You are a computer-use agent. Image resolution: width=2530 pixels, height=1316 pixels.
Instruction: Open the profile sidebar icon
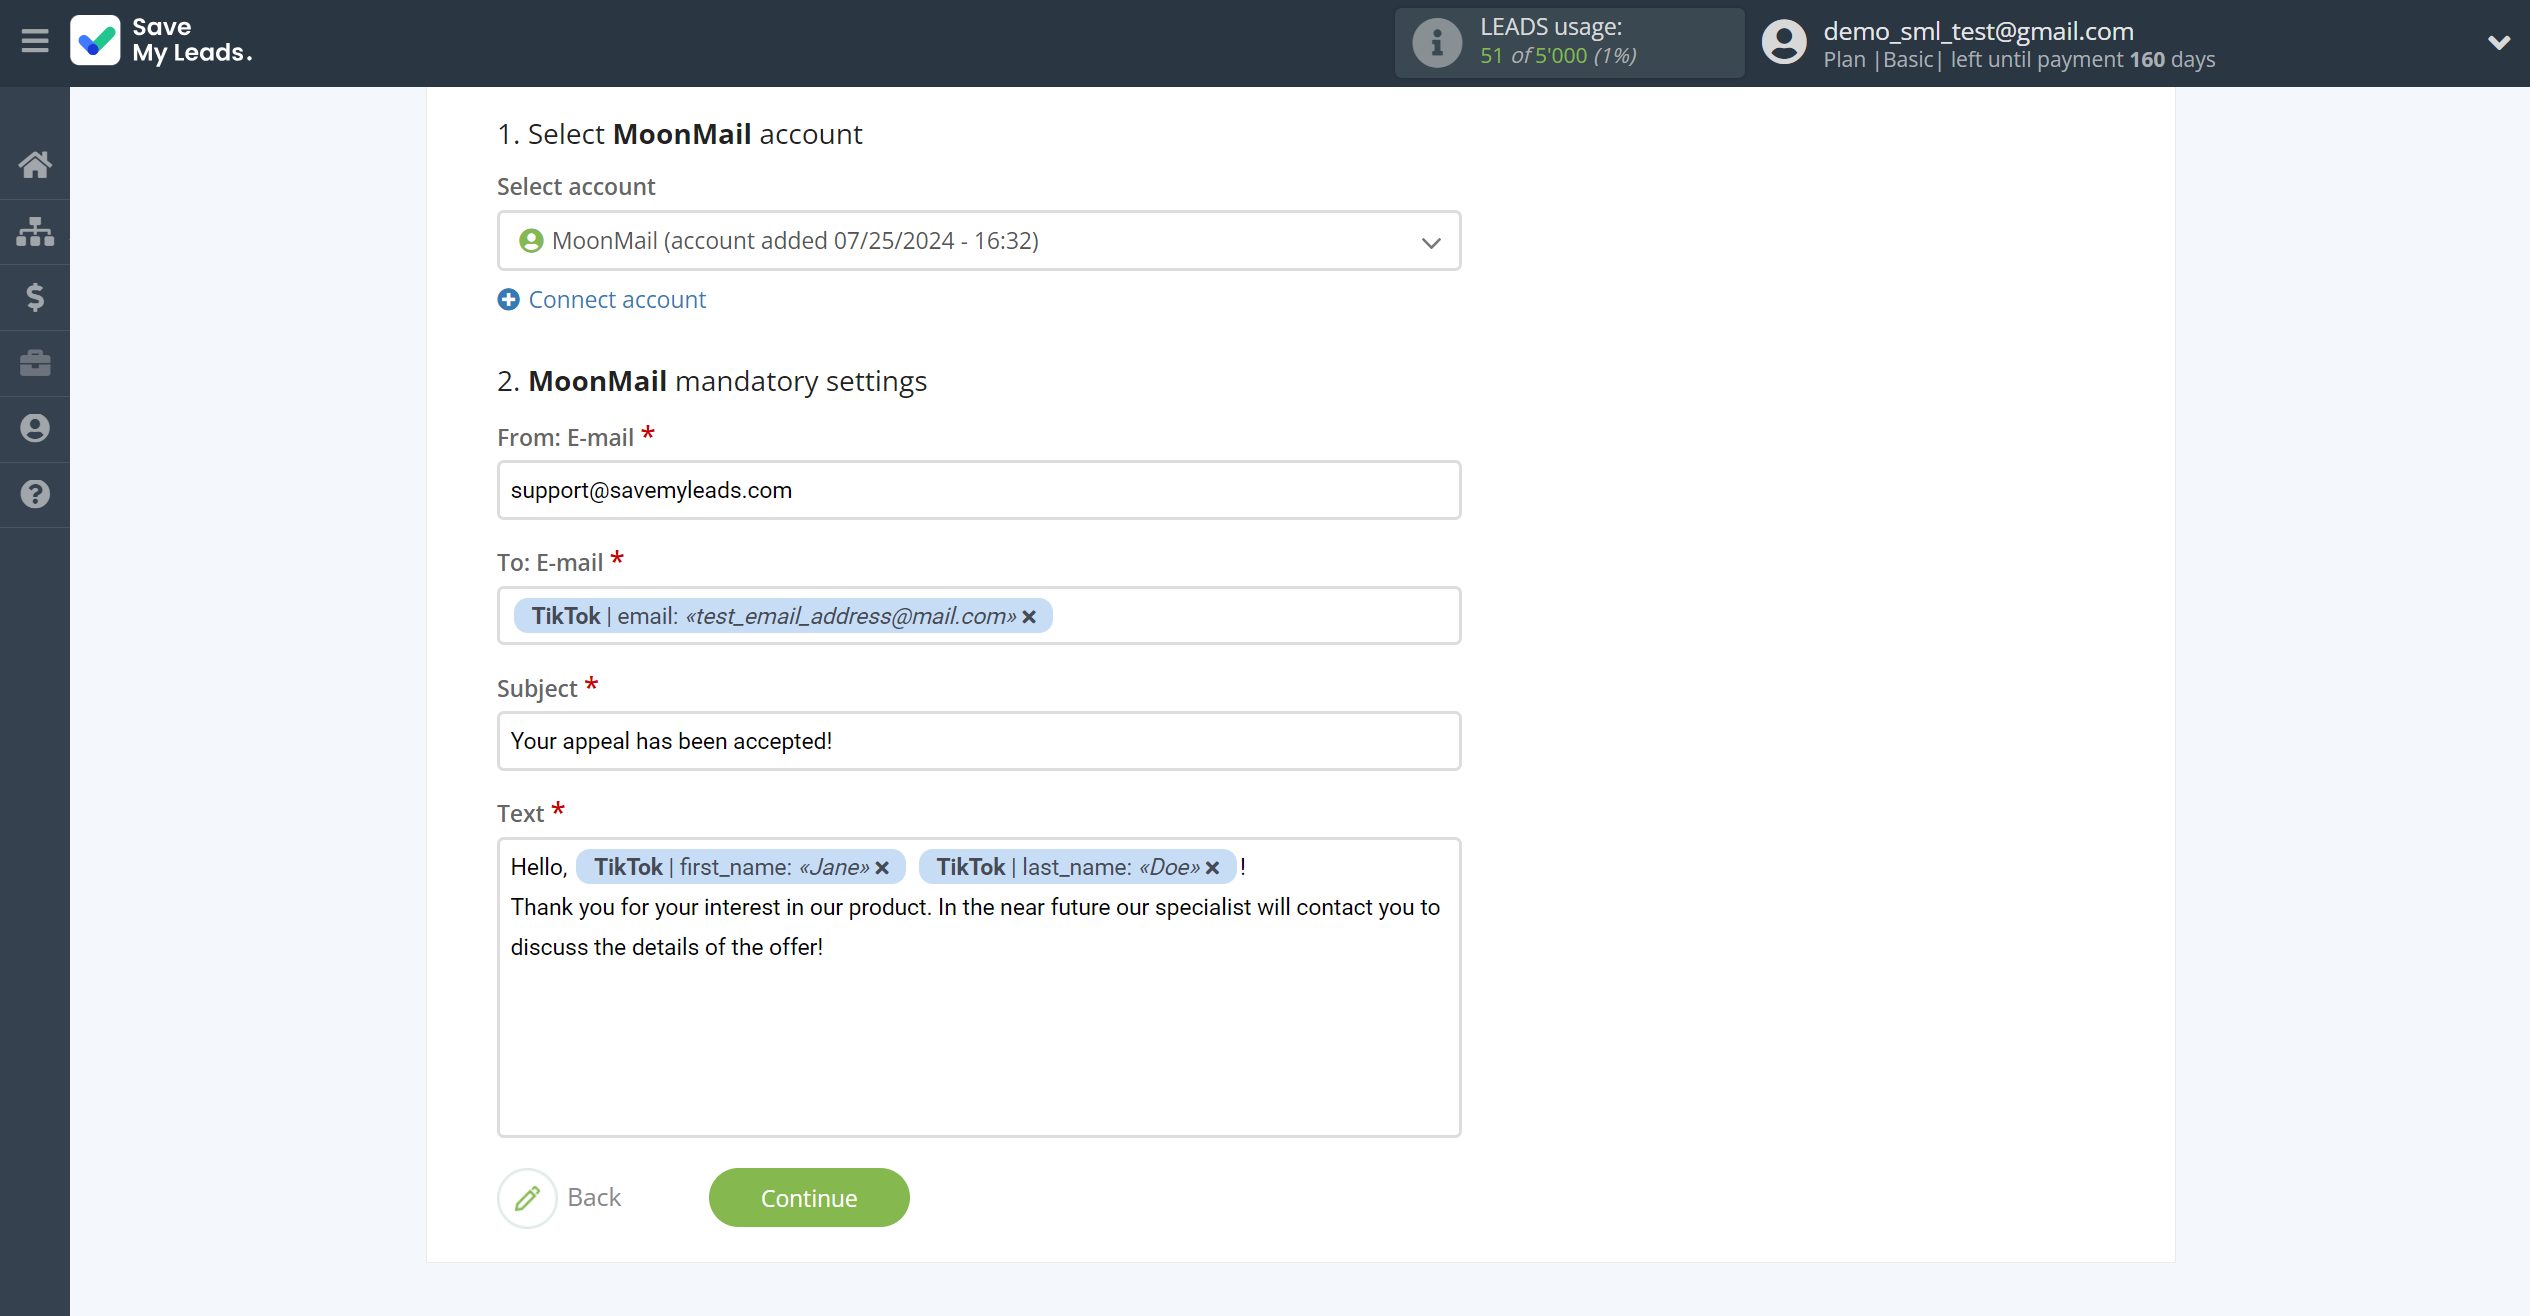tap(35, 428)
